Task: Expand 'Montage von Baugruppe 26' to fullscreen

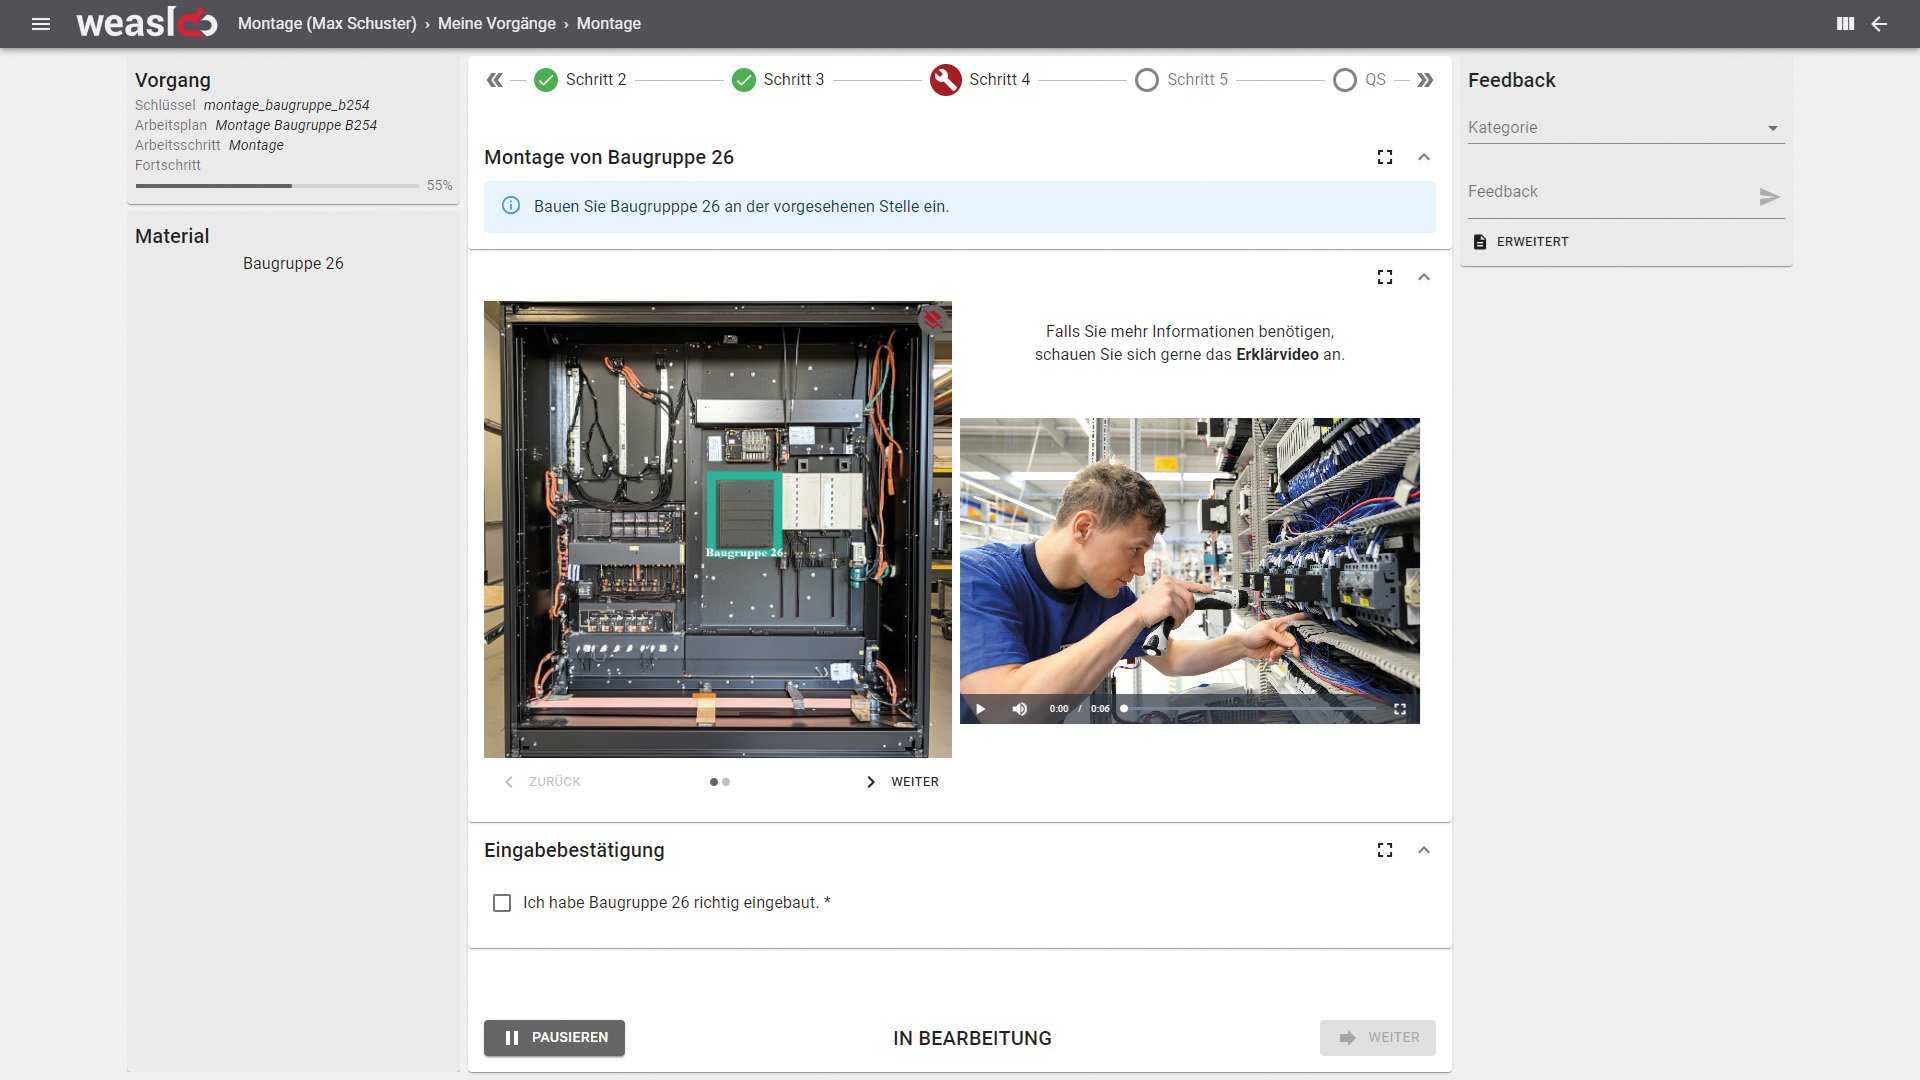Action: [1384, 157]
